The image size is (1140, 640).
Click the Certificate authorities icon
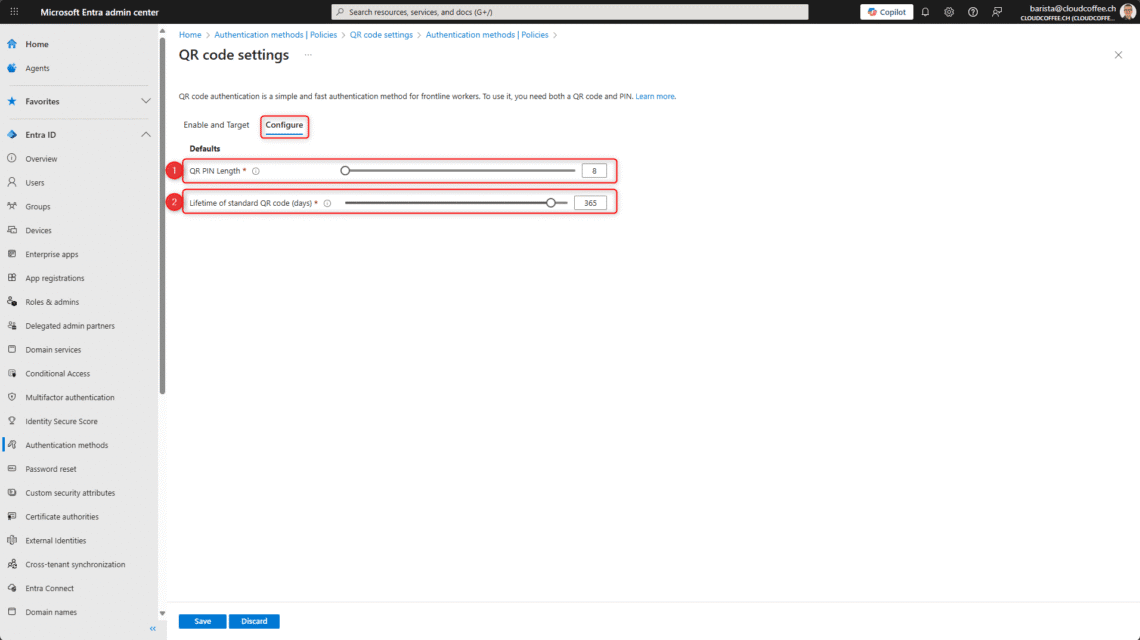12,517
